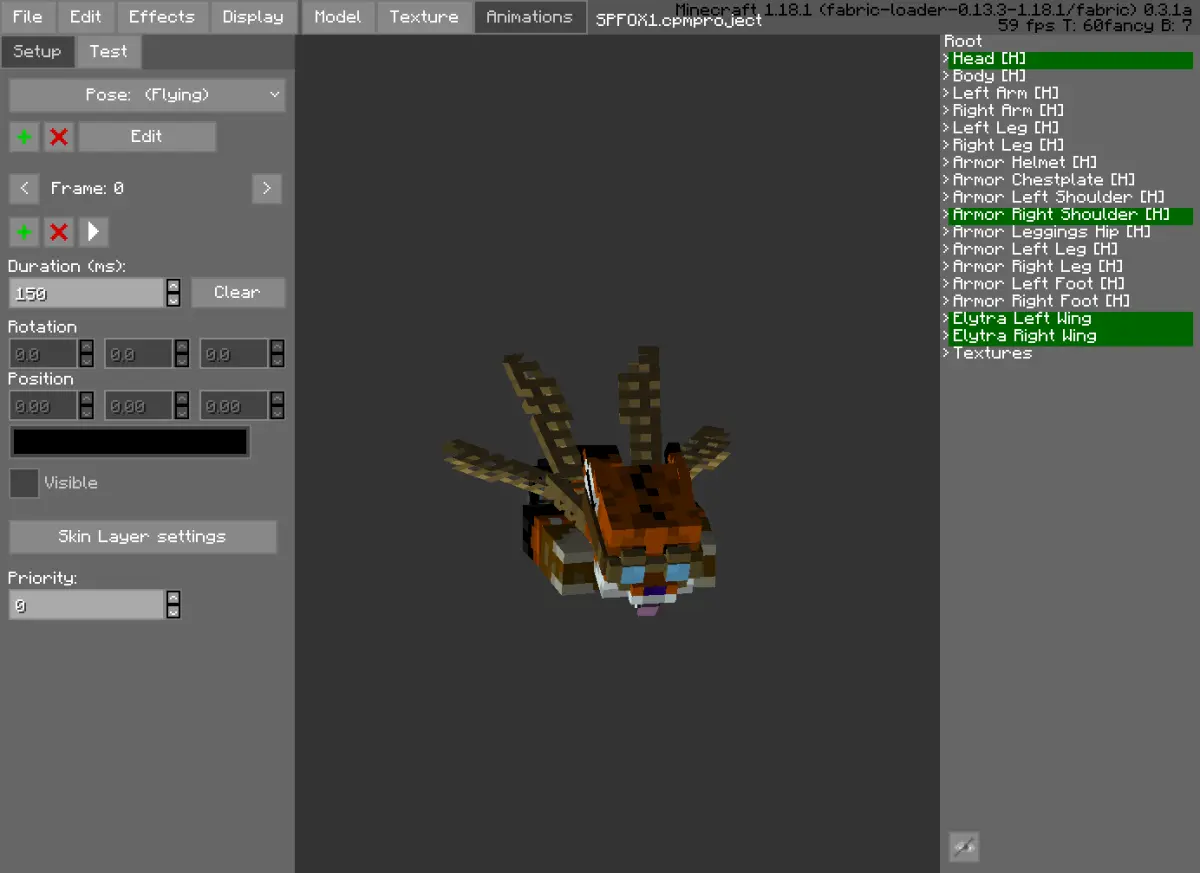Add a new frame with green plus
This screenshot has width=1200, height=873.
(x=24, y=232)
